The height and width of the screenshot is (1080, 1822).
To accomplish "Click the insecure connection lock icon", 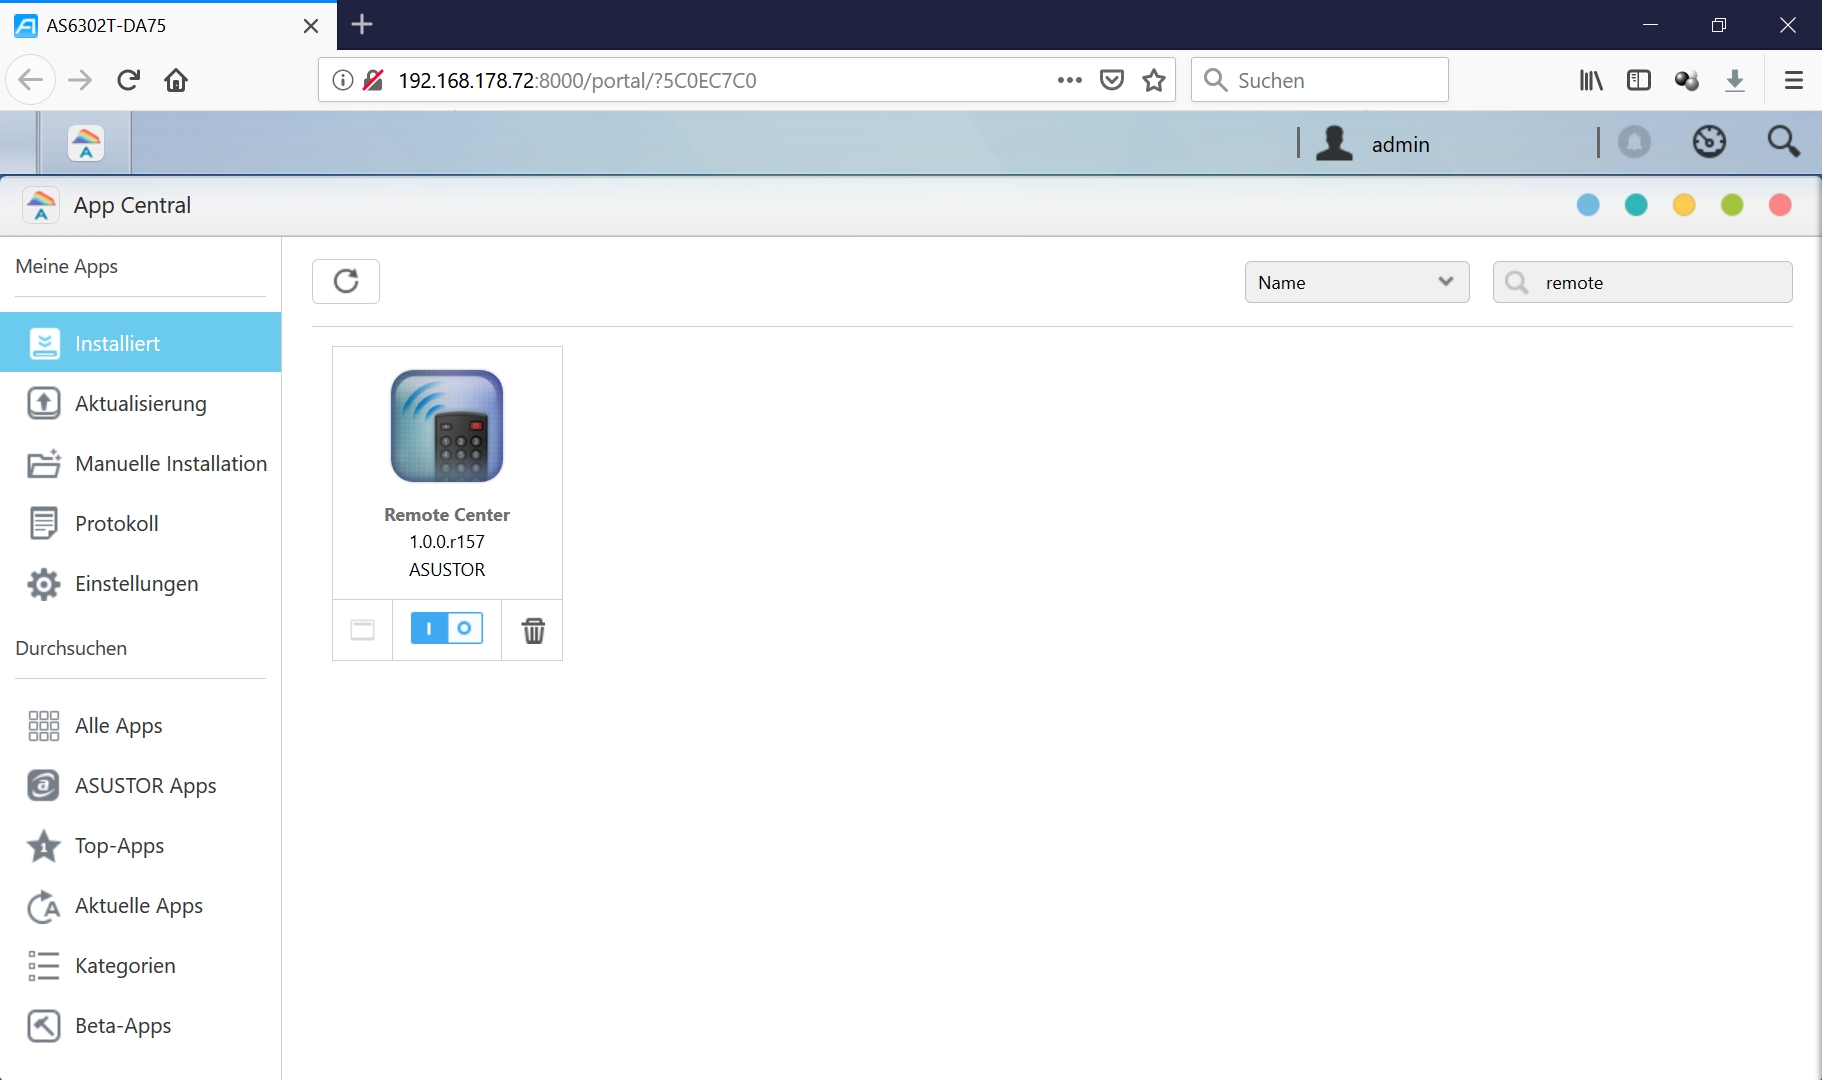I will coord(373,80).
